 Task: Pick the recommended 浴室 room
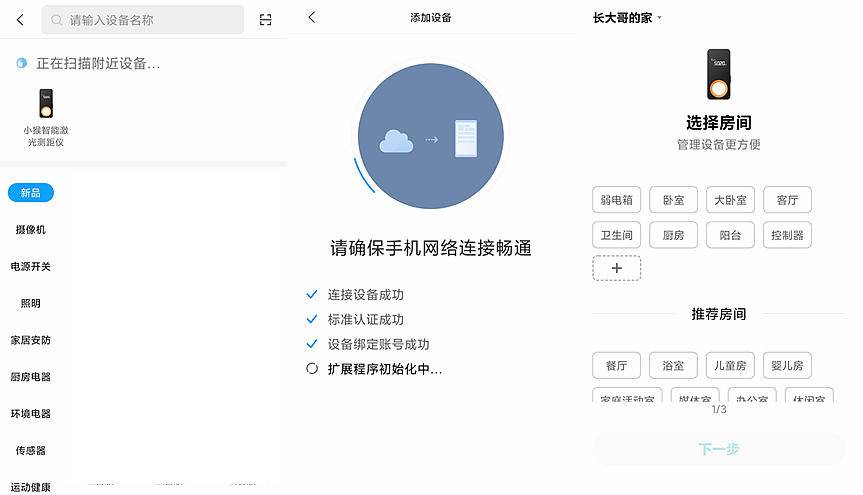674,366
